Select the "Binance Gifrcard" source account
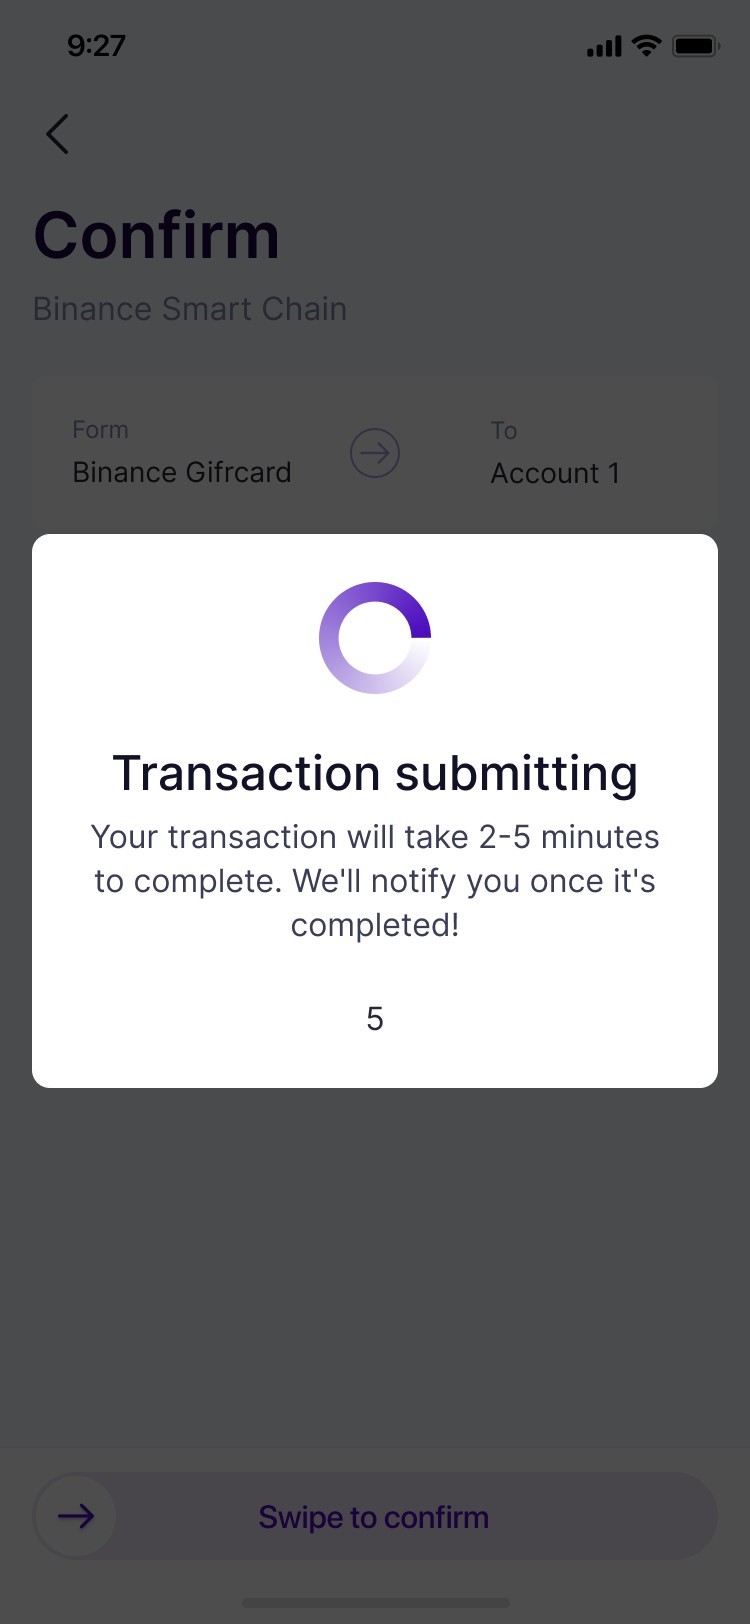The image size is (750, 1624). coord(182,472)
